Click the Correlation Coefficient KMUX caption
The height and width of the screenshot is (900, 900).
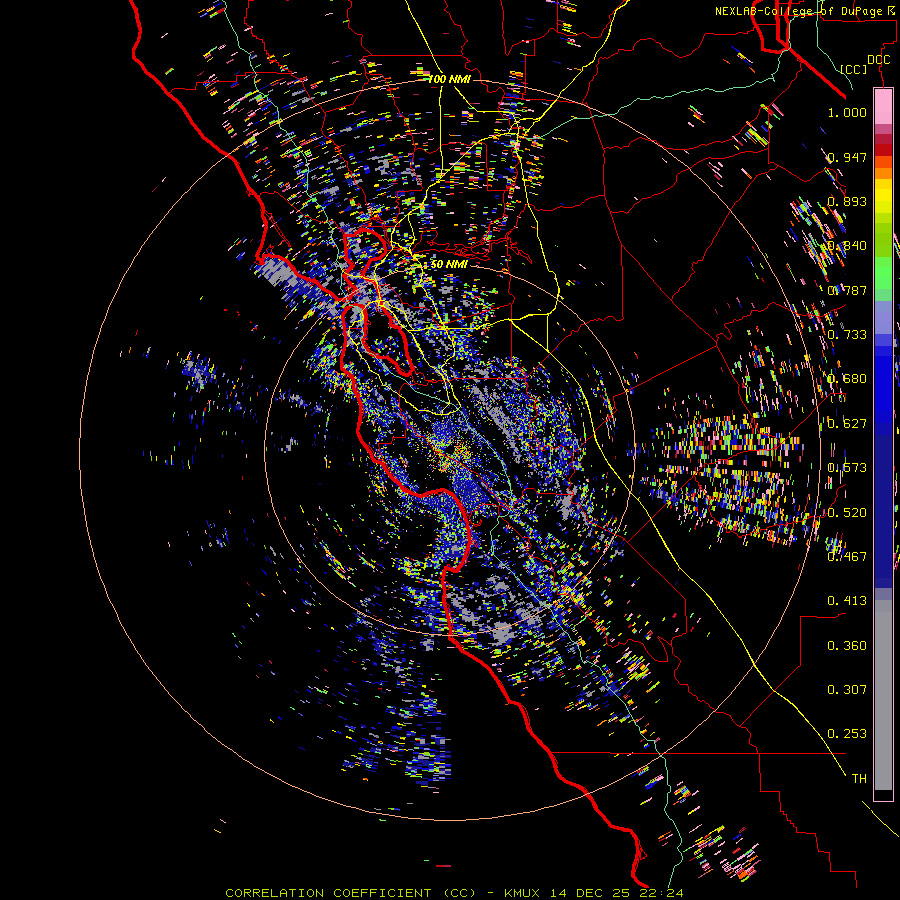454,893
